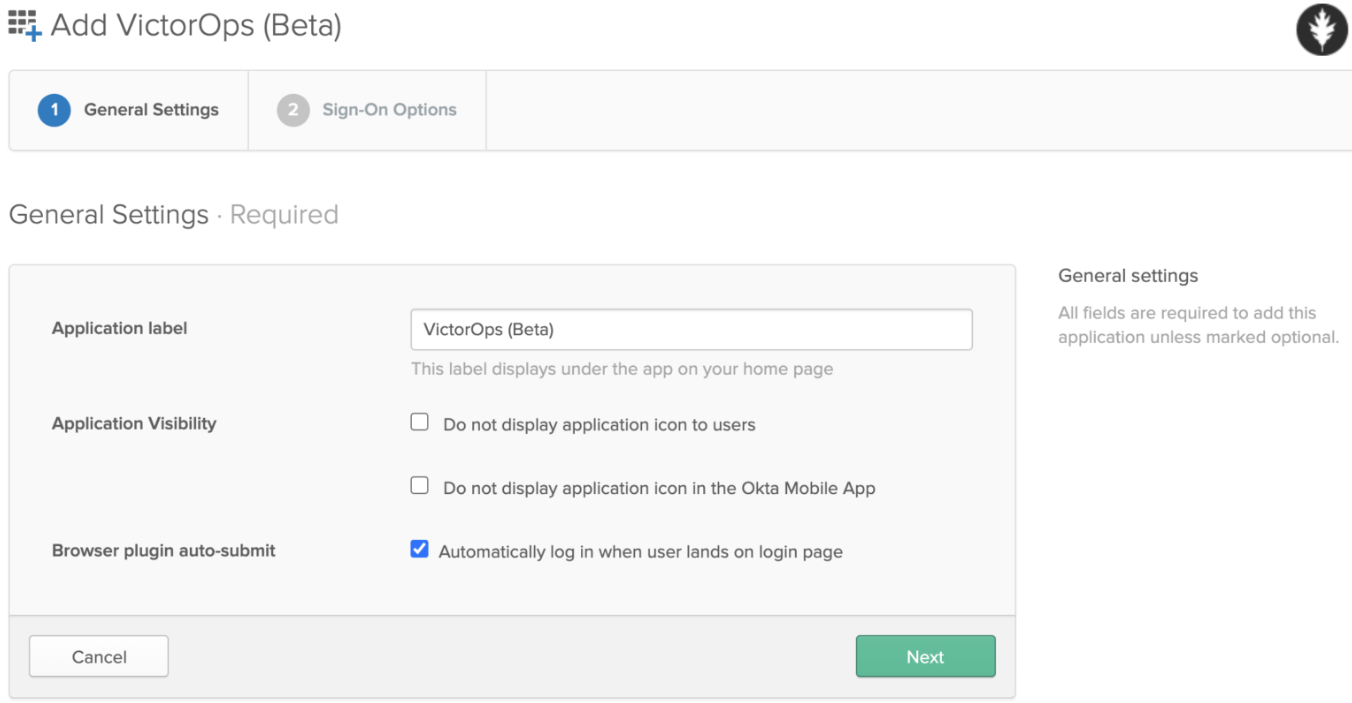The height and width of the screenshot is (703, 1352).
Task: Click inside the Application label field
Action: (691, 329)
